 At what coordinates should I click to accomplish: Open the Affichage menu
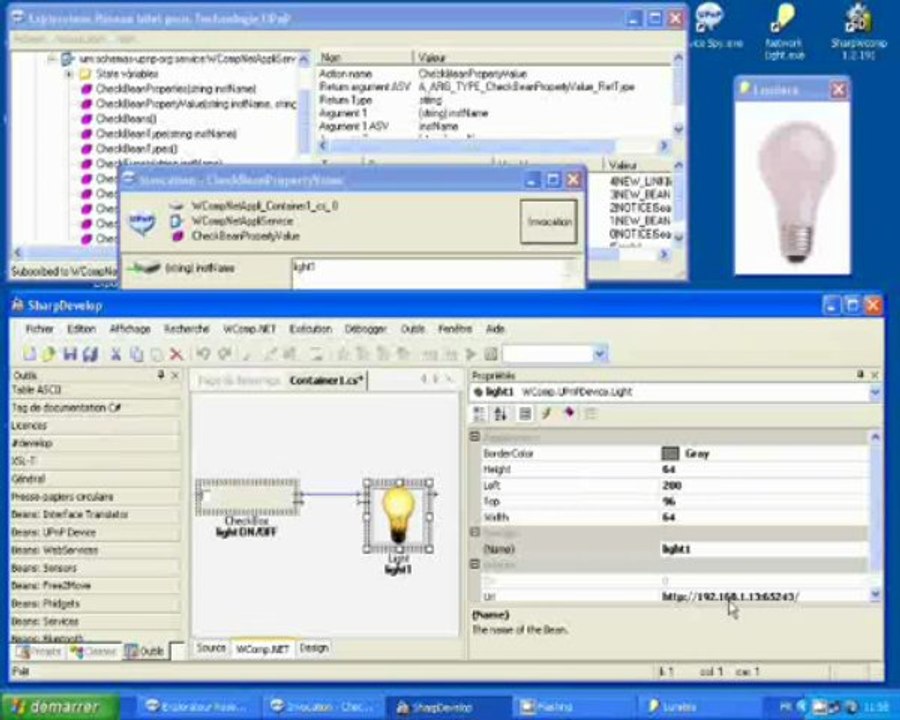click(x=130, y=329)
